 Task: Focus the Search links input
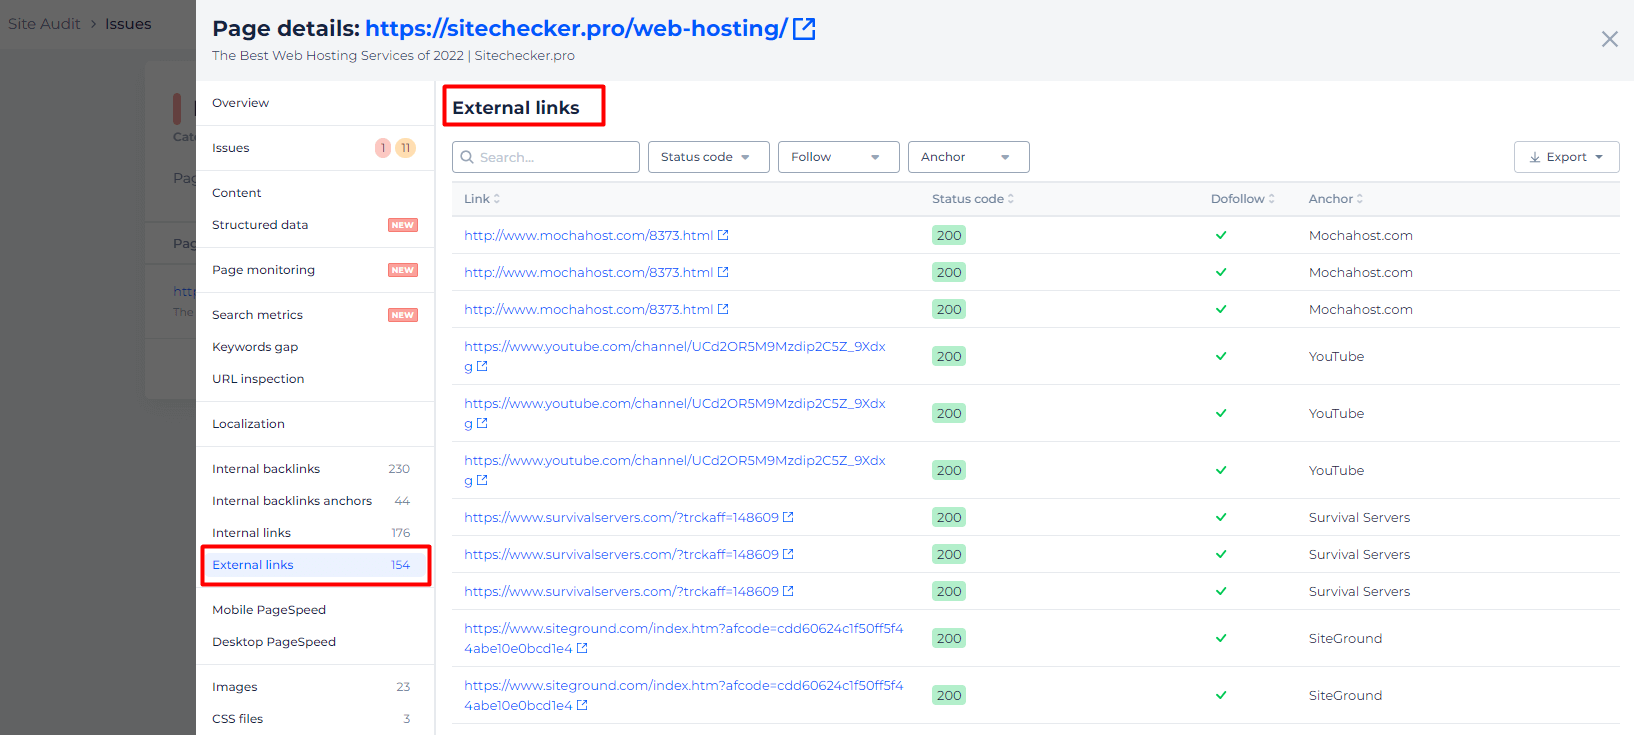click(546, 157)
